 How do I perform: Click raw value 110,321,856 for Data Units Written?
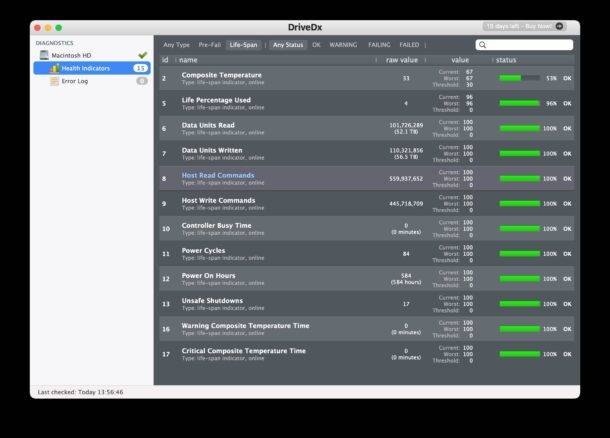point(406,150)
